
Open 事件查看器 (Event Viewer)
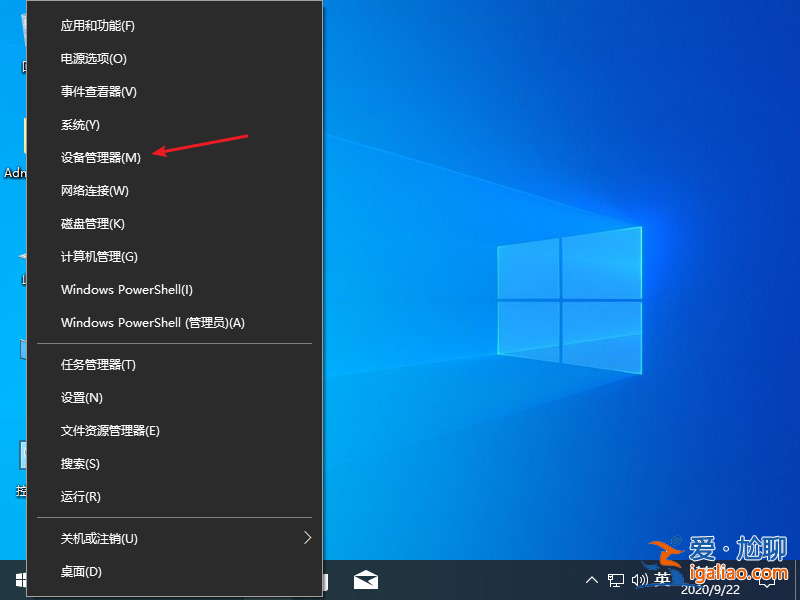coord(95,91)
